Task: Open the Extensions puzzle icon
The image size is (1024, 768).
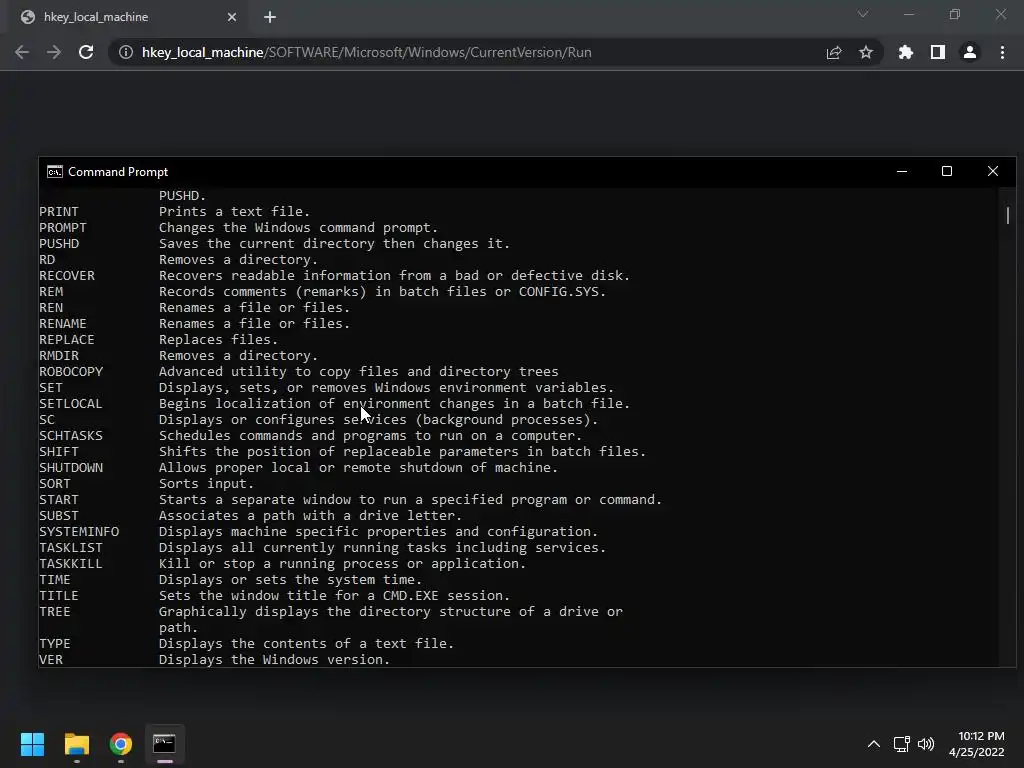Action: point(906,52)
